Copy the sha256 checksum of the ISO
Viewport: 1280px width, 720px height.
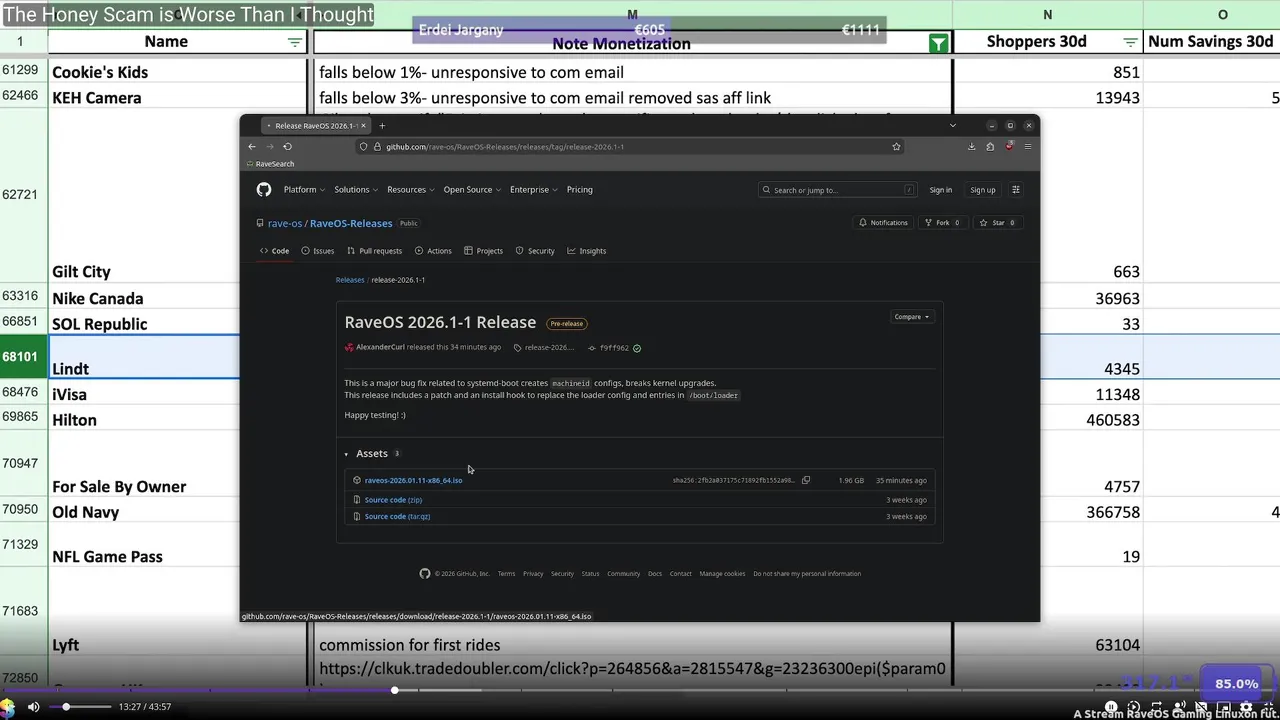[806, 480]
